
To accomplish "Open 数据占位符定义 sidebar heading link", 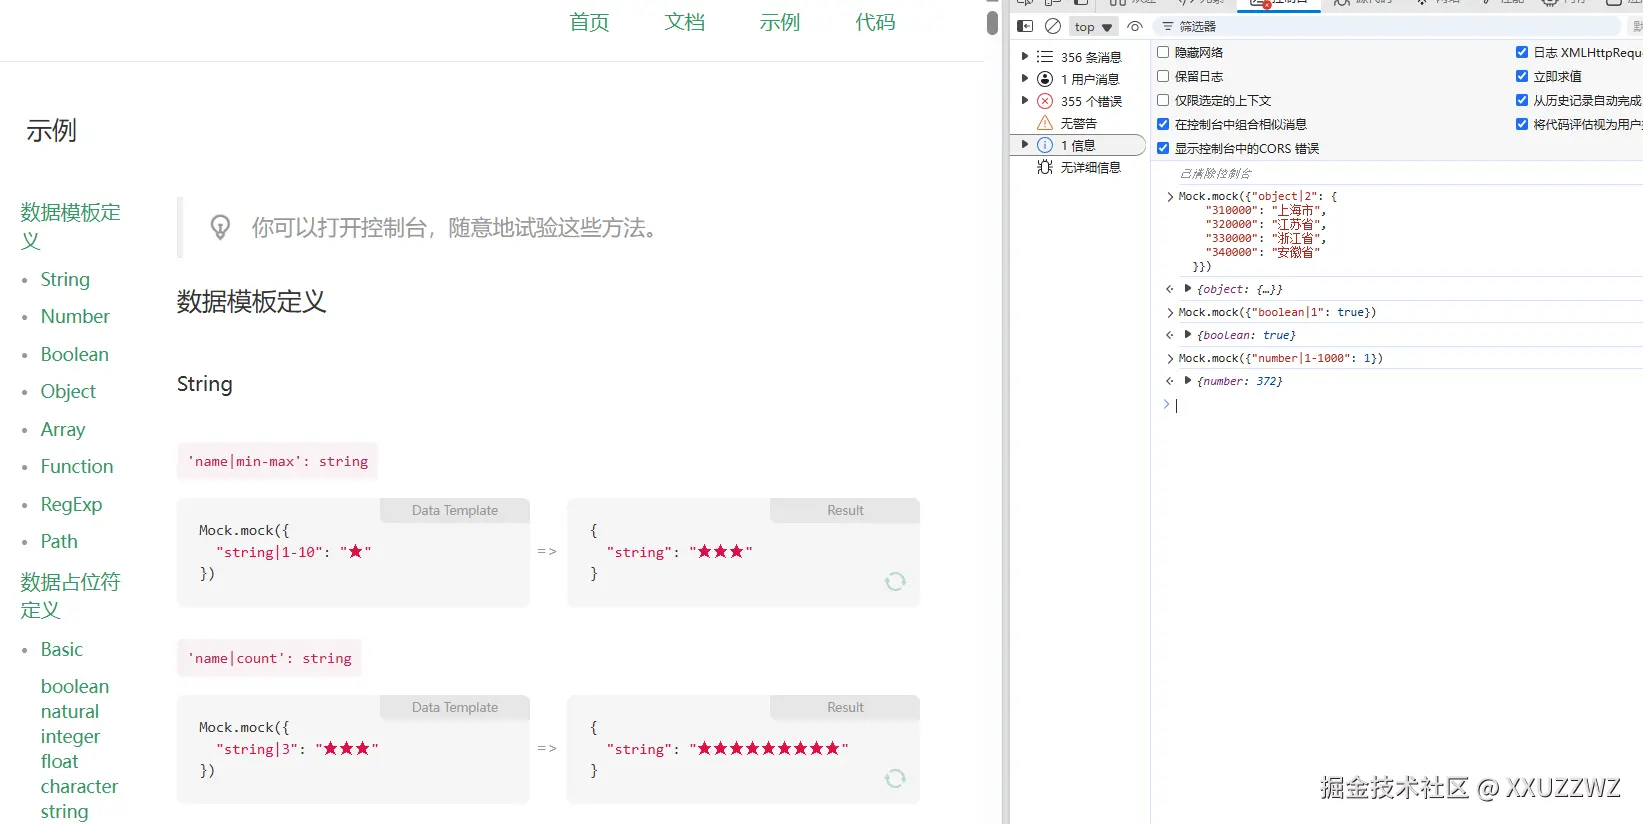I will 70,595.
